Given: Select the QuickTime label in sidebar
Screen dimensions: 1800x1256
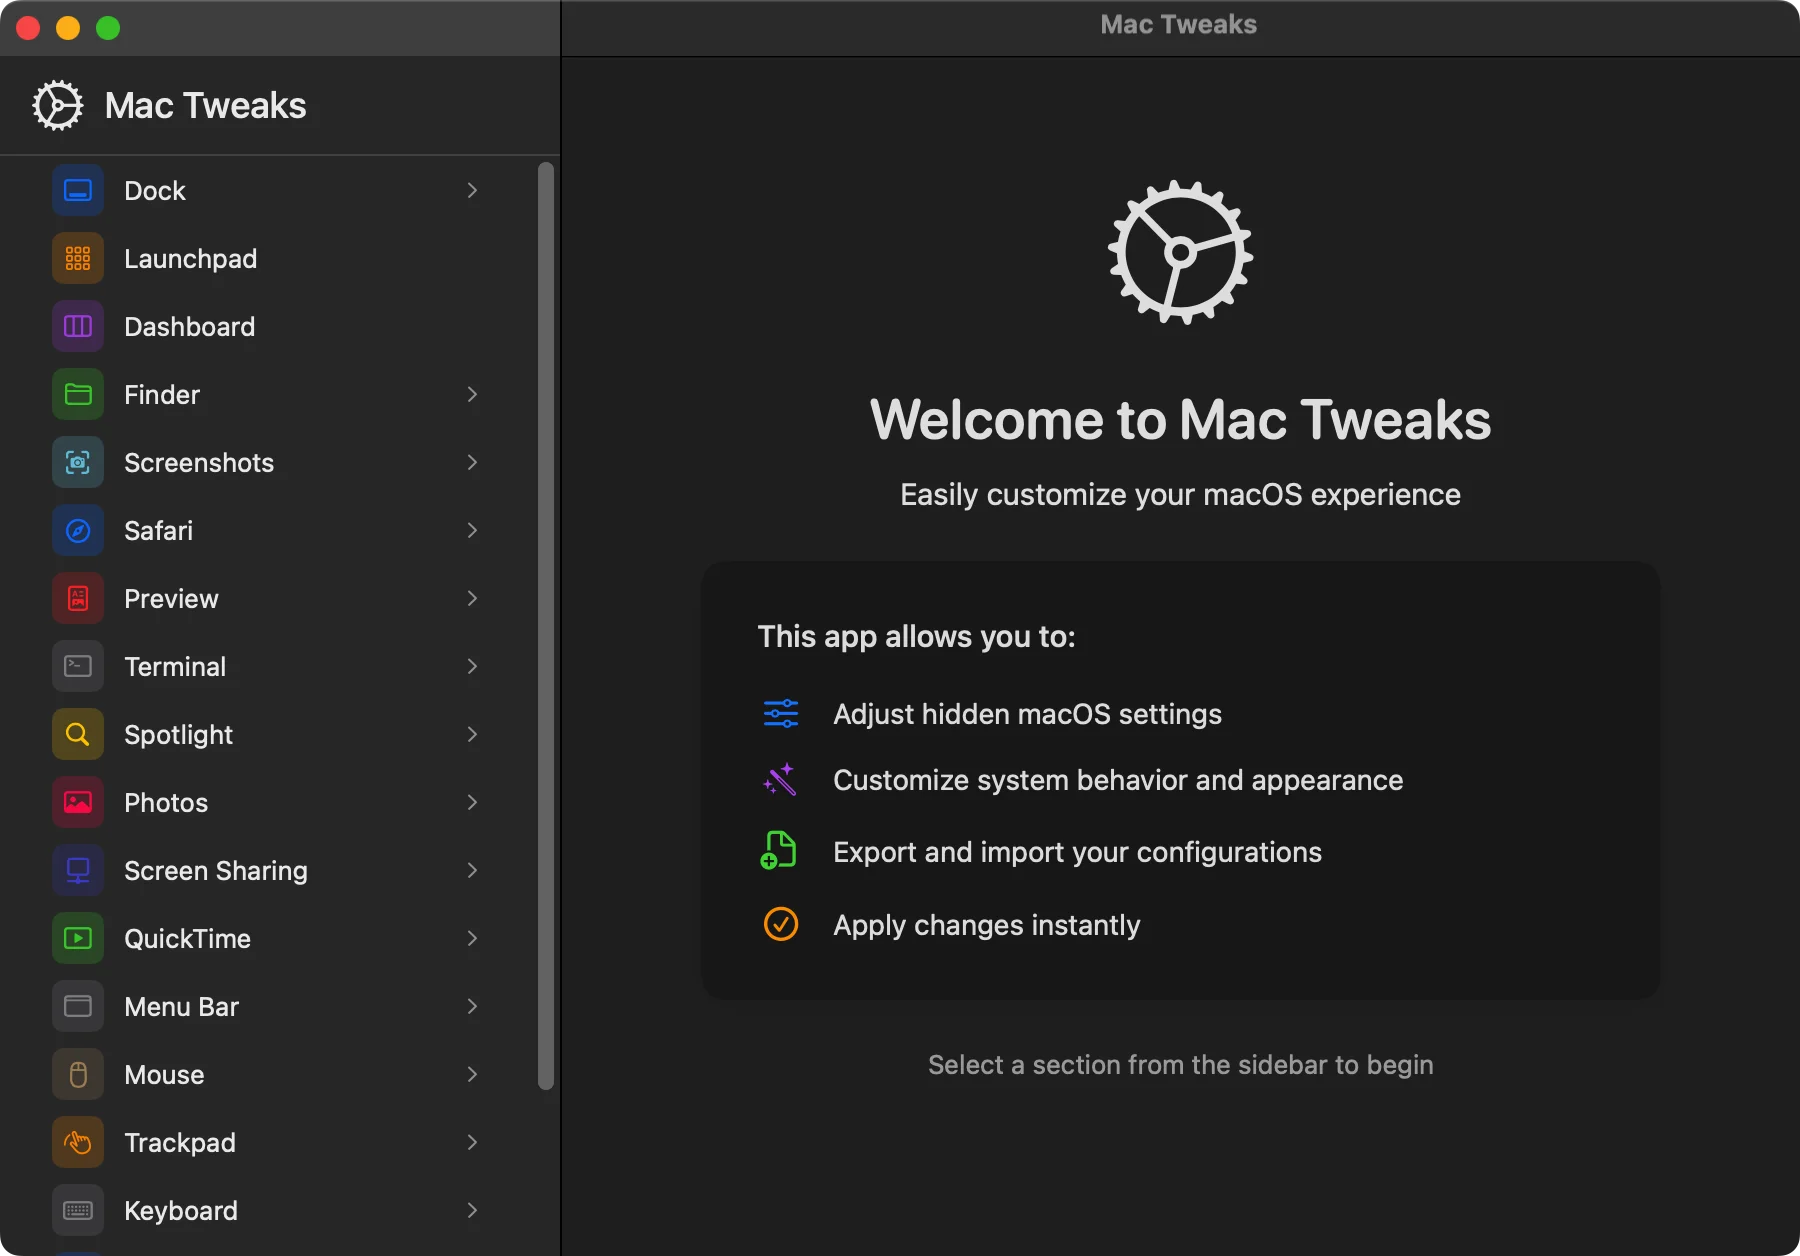Looking at the screenshot, I should point(188,938).
